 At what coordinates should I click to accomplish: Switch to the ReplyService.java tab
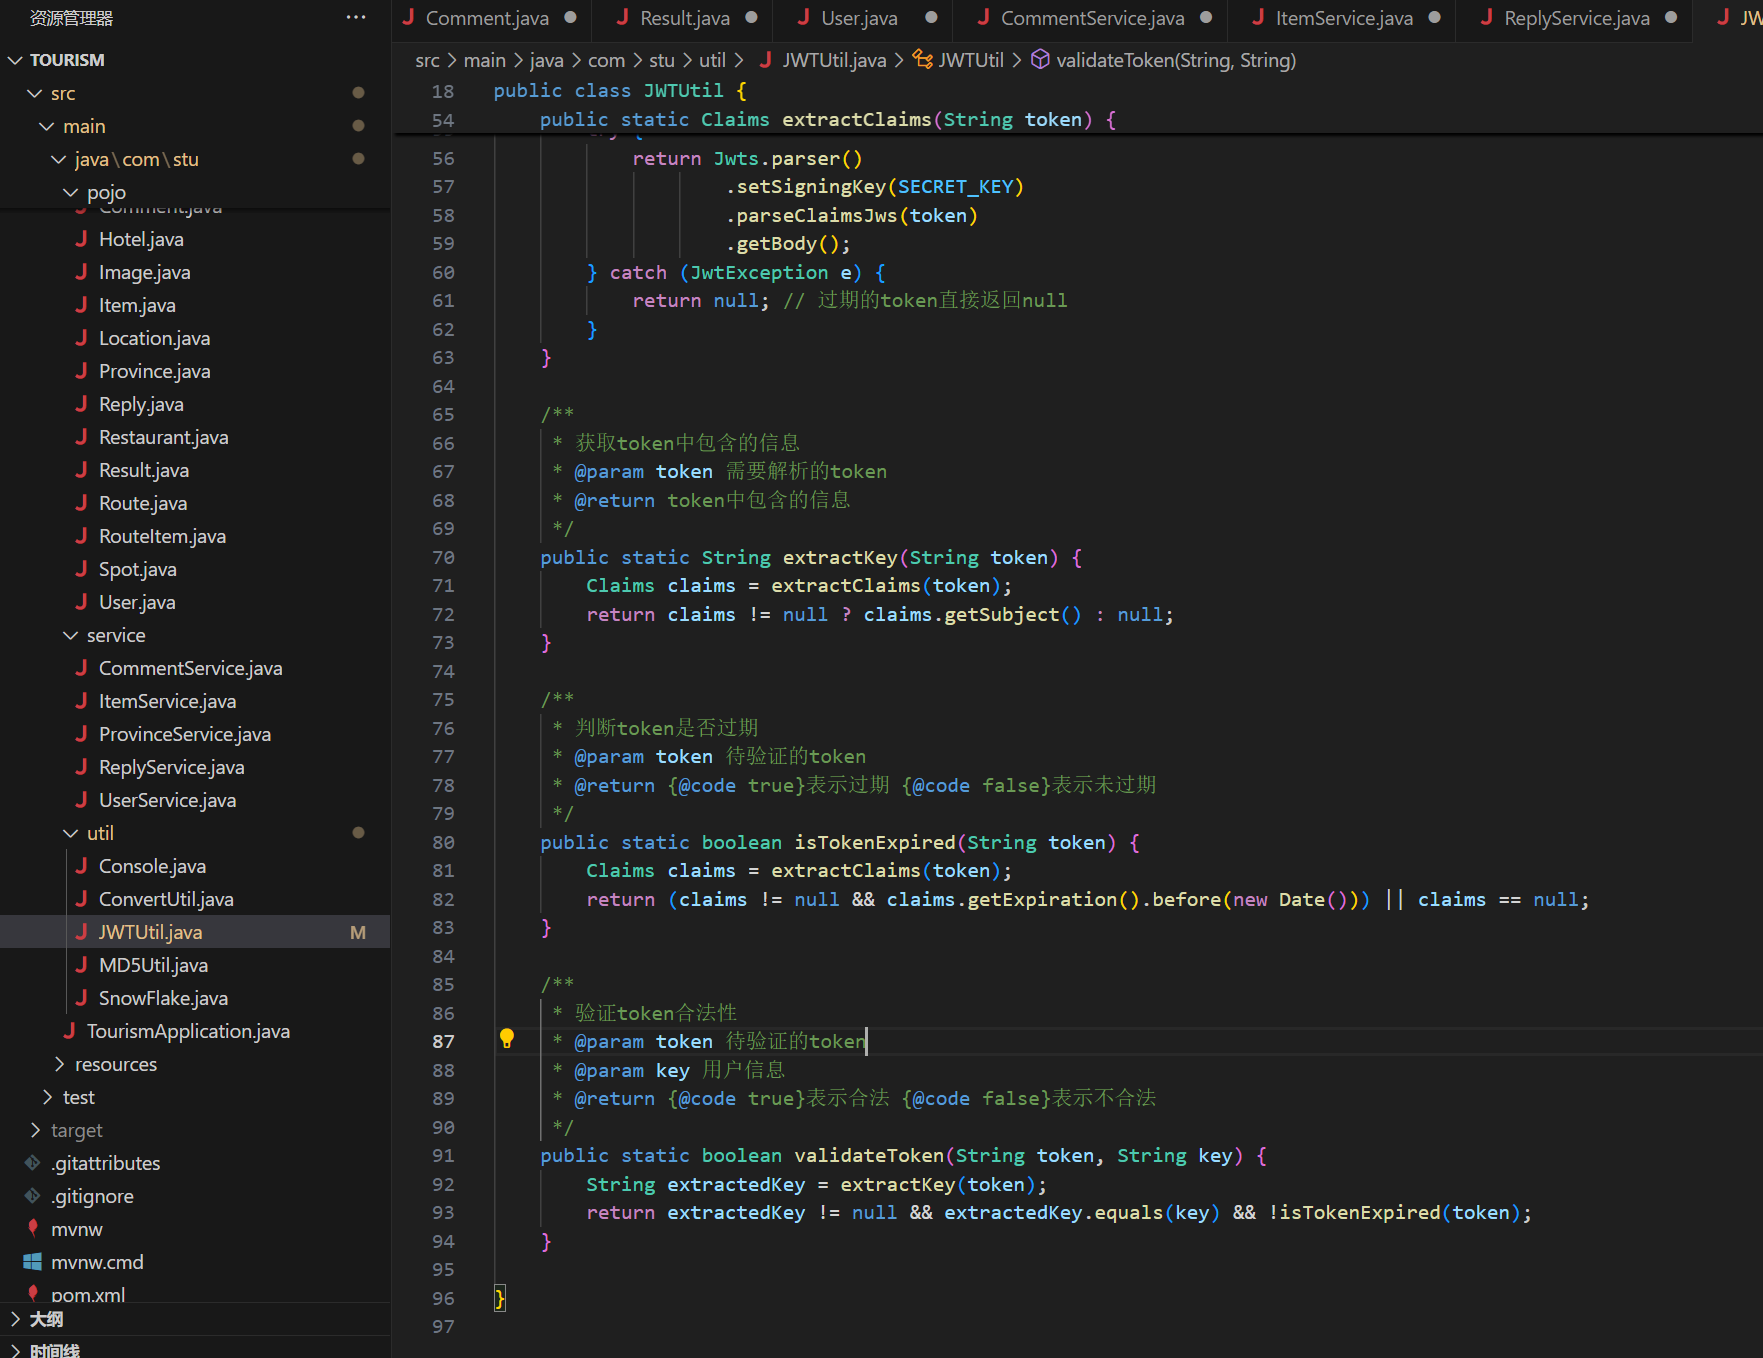point(1576,18)
